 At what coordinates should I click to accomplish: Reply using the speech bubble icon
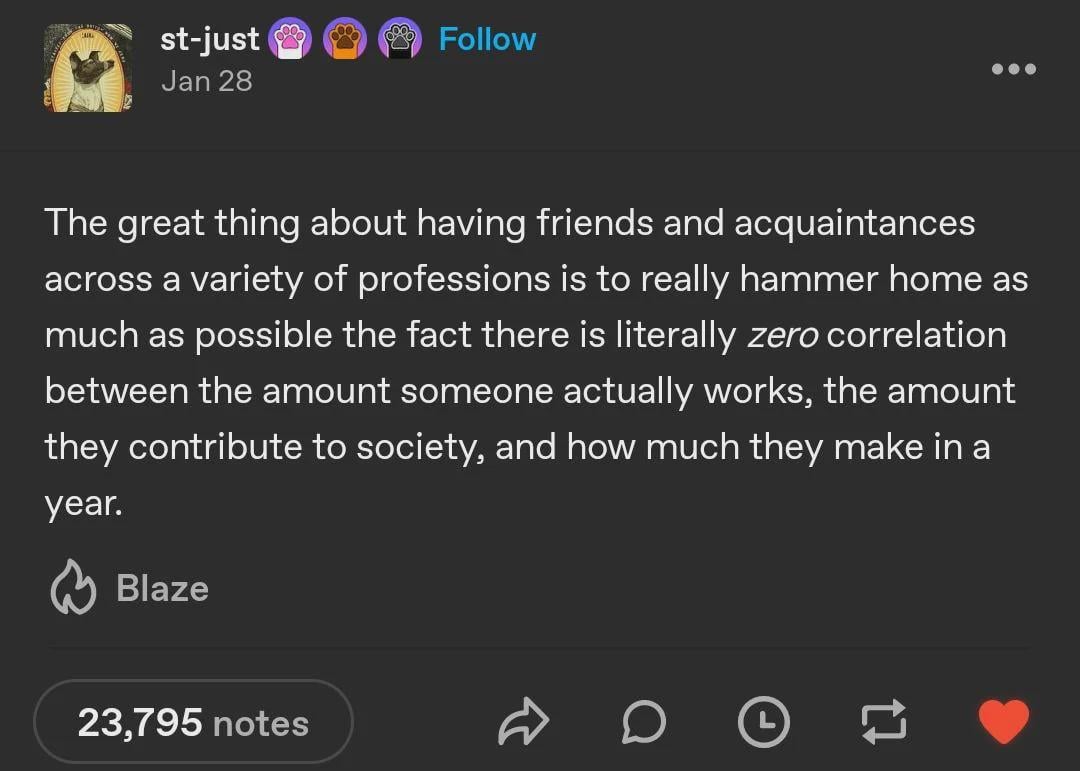(x=643, y=722)
